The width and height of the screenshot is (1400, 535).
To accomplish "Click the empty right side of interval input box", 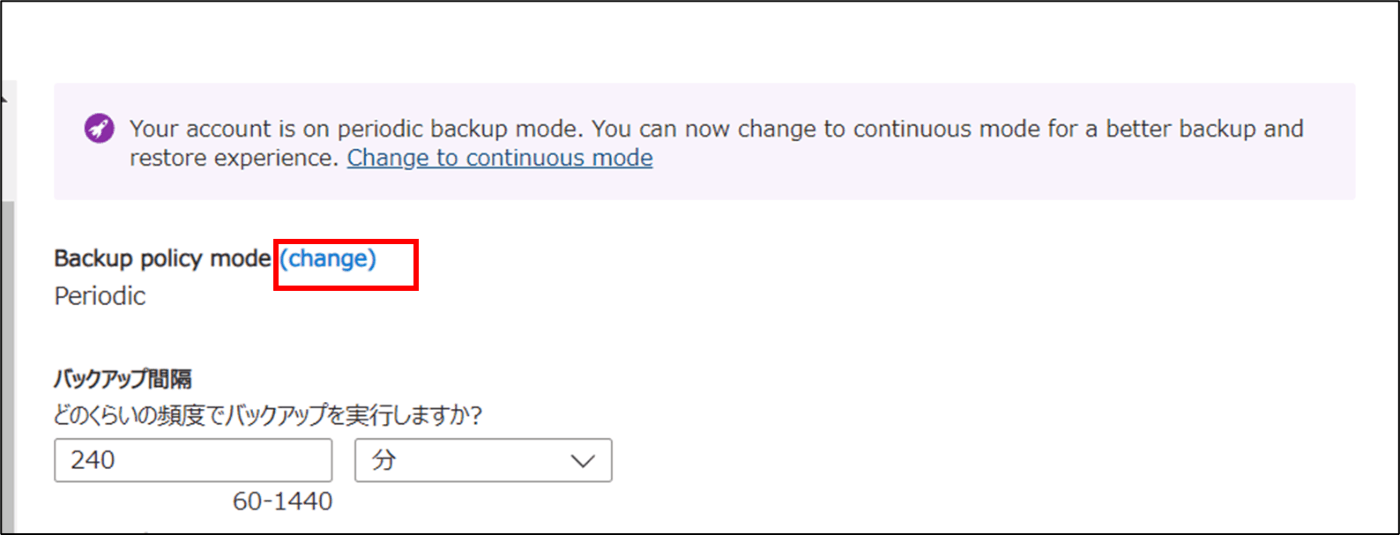I will (x=260, y=460).
